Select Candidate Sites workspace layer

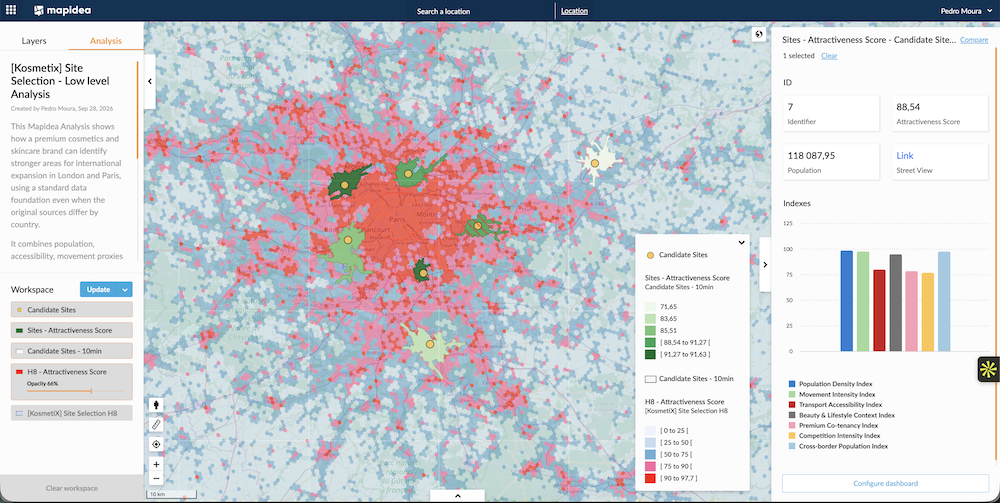coord(71,310)
